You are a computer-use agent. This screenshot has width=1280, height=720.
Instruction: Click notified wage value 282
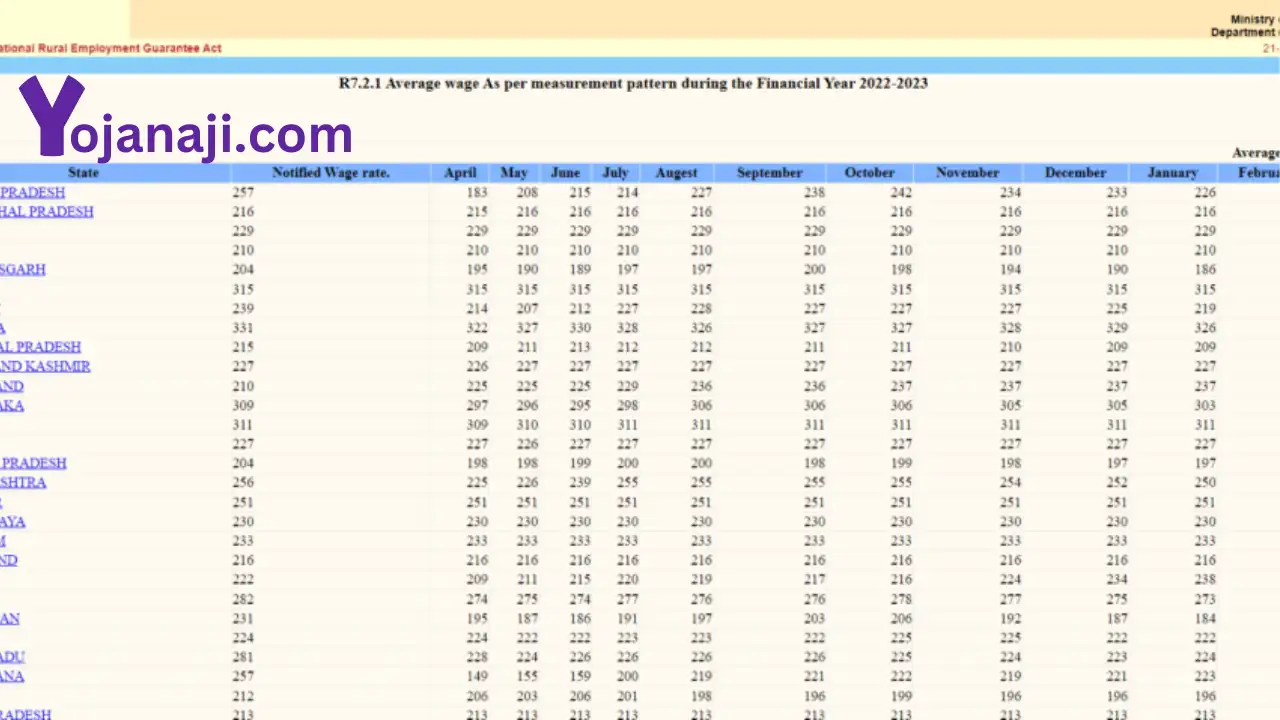[x=243, y=600]
